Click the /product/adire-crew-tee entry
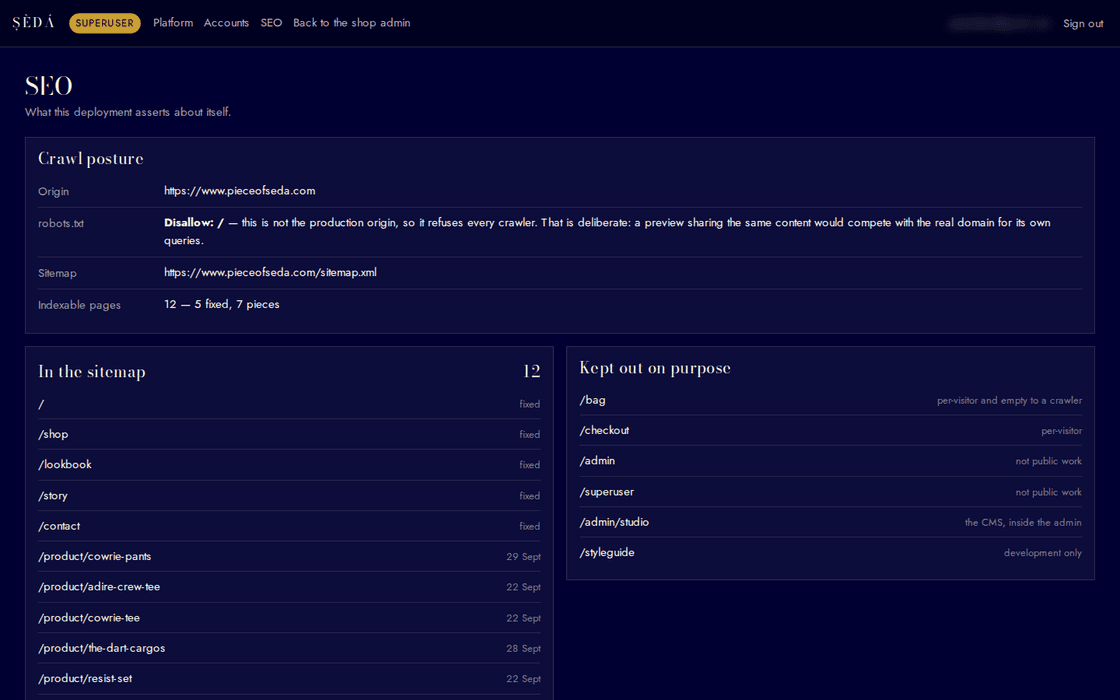1120x700 pixels. point(289,586)
